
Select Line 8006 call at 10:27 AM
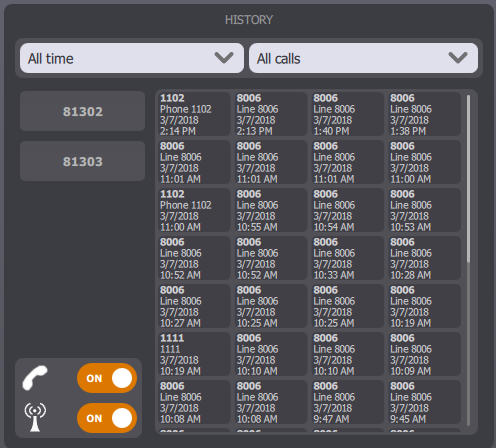point(194,306)
